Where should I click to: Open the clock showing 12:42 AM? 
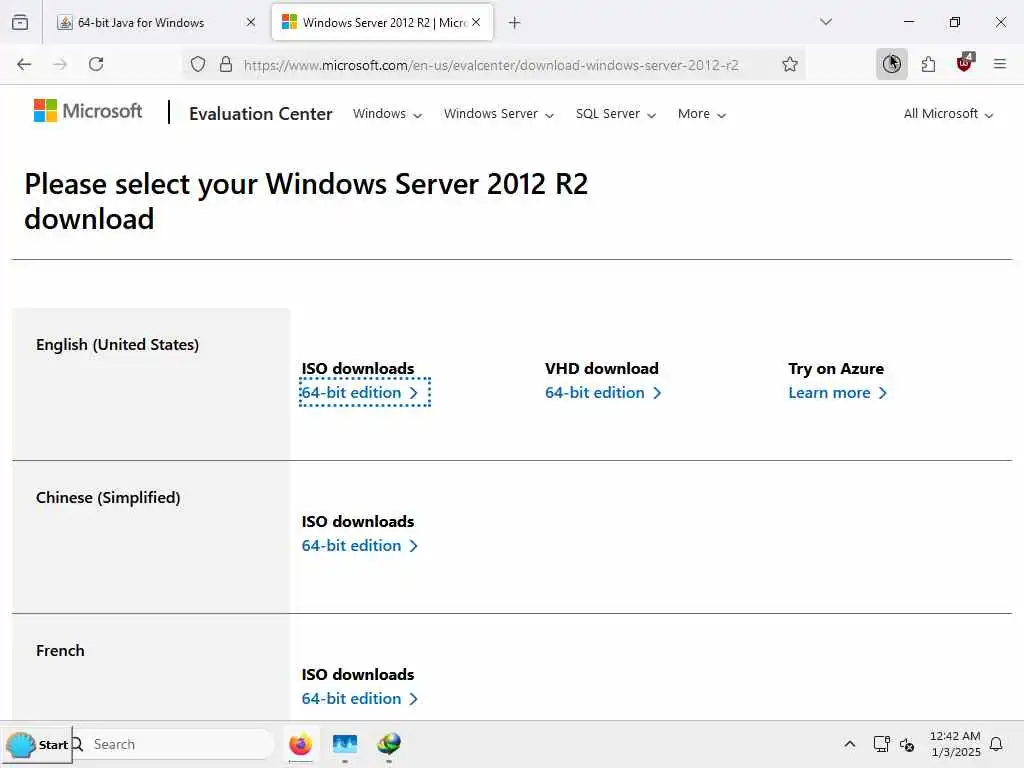click(x=955, y=744)
